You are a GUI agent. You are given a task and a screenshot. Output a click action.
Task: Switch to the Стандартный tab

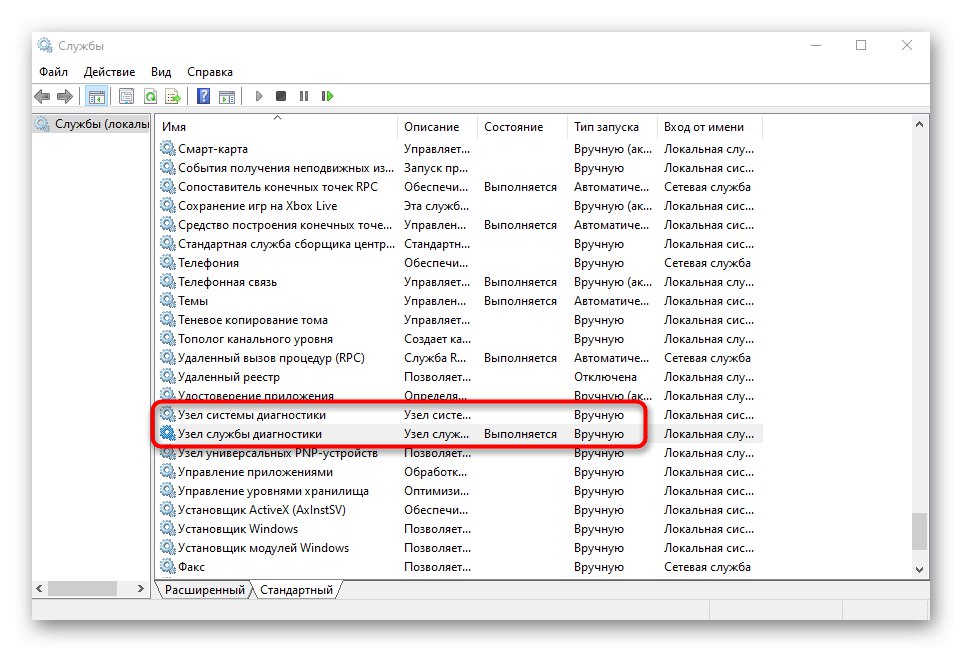click(x=296, y=589)
